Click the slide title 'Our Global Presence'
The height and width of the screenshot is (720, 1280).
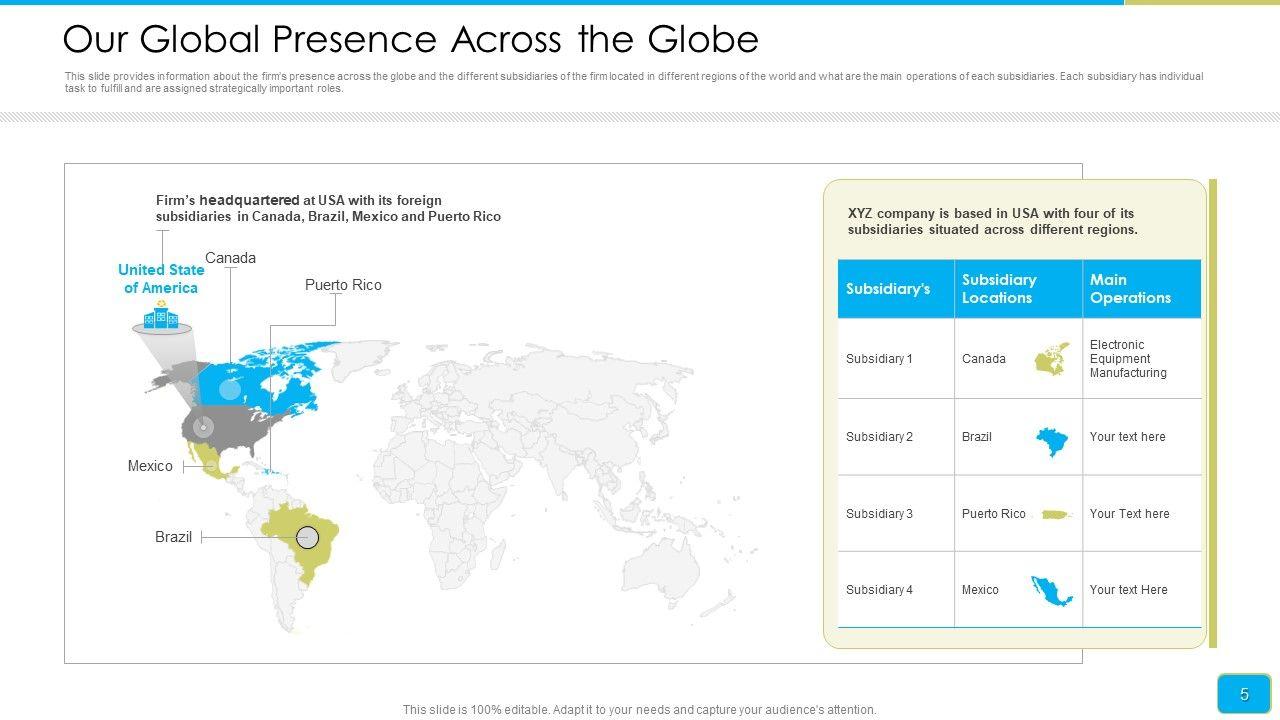point(410,39)
